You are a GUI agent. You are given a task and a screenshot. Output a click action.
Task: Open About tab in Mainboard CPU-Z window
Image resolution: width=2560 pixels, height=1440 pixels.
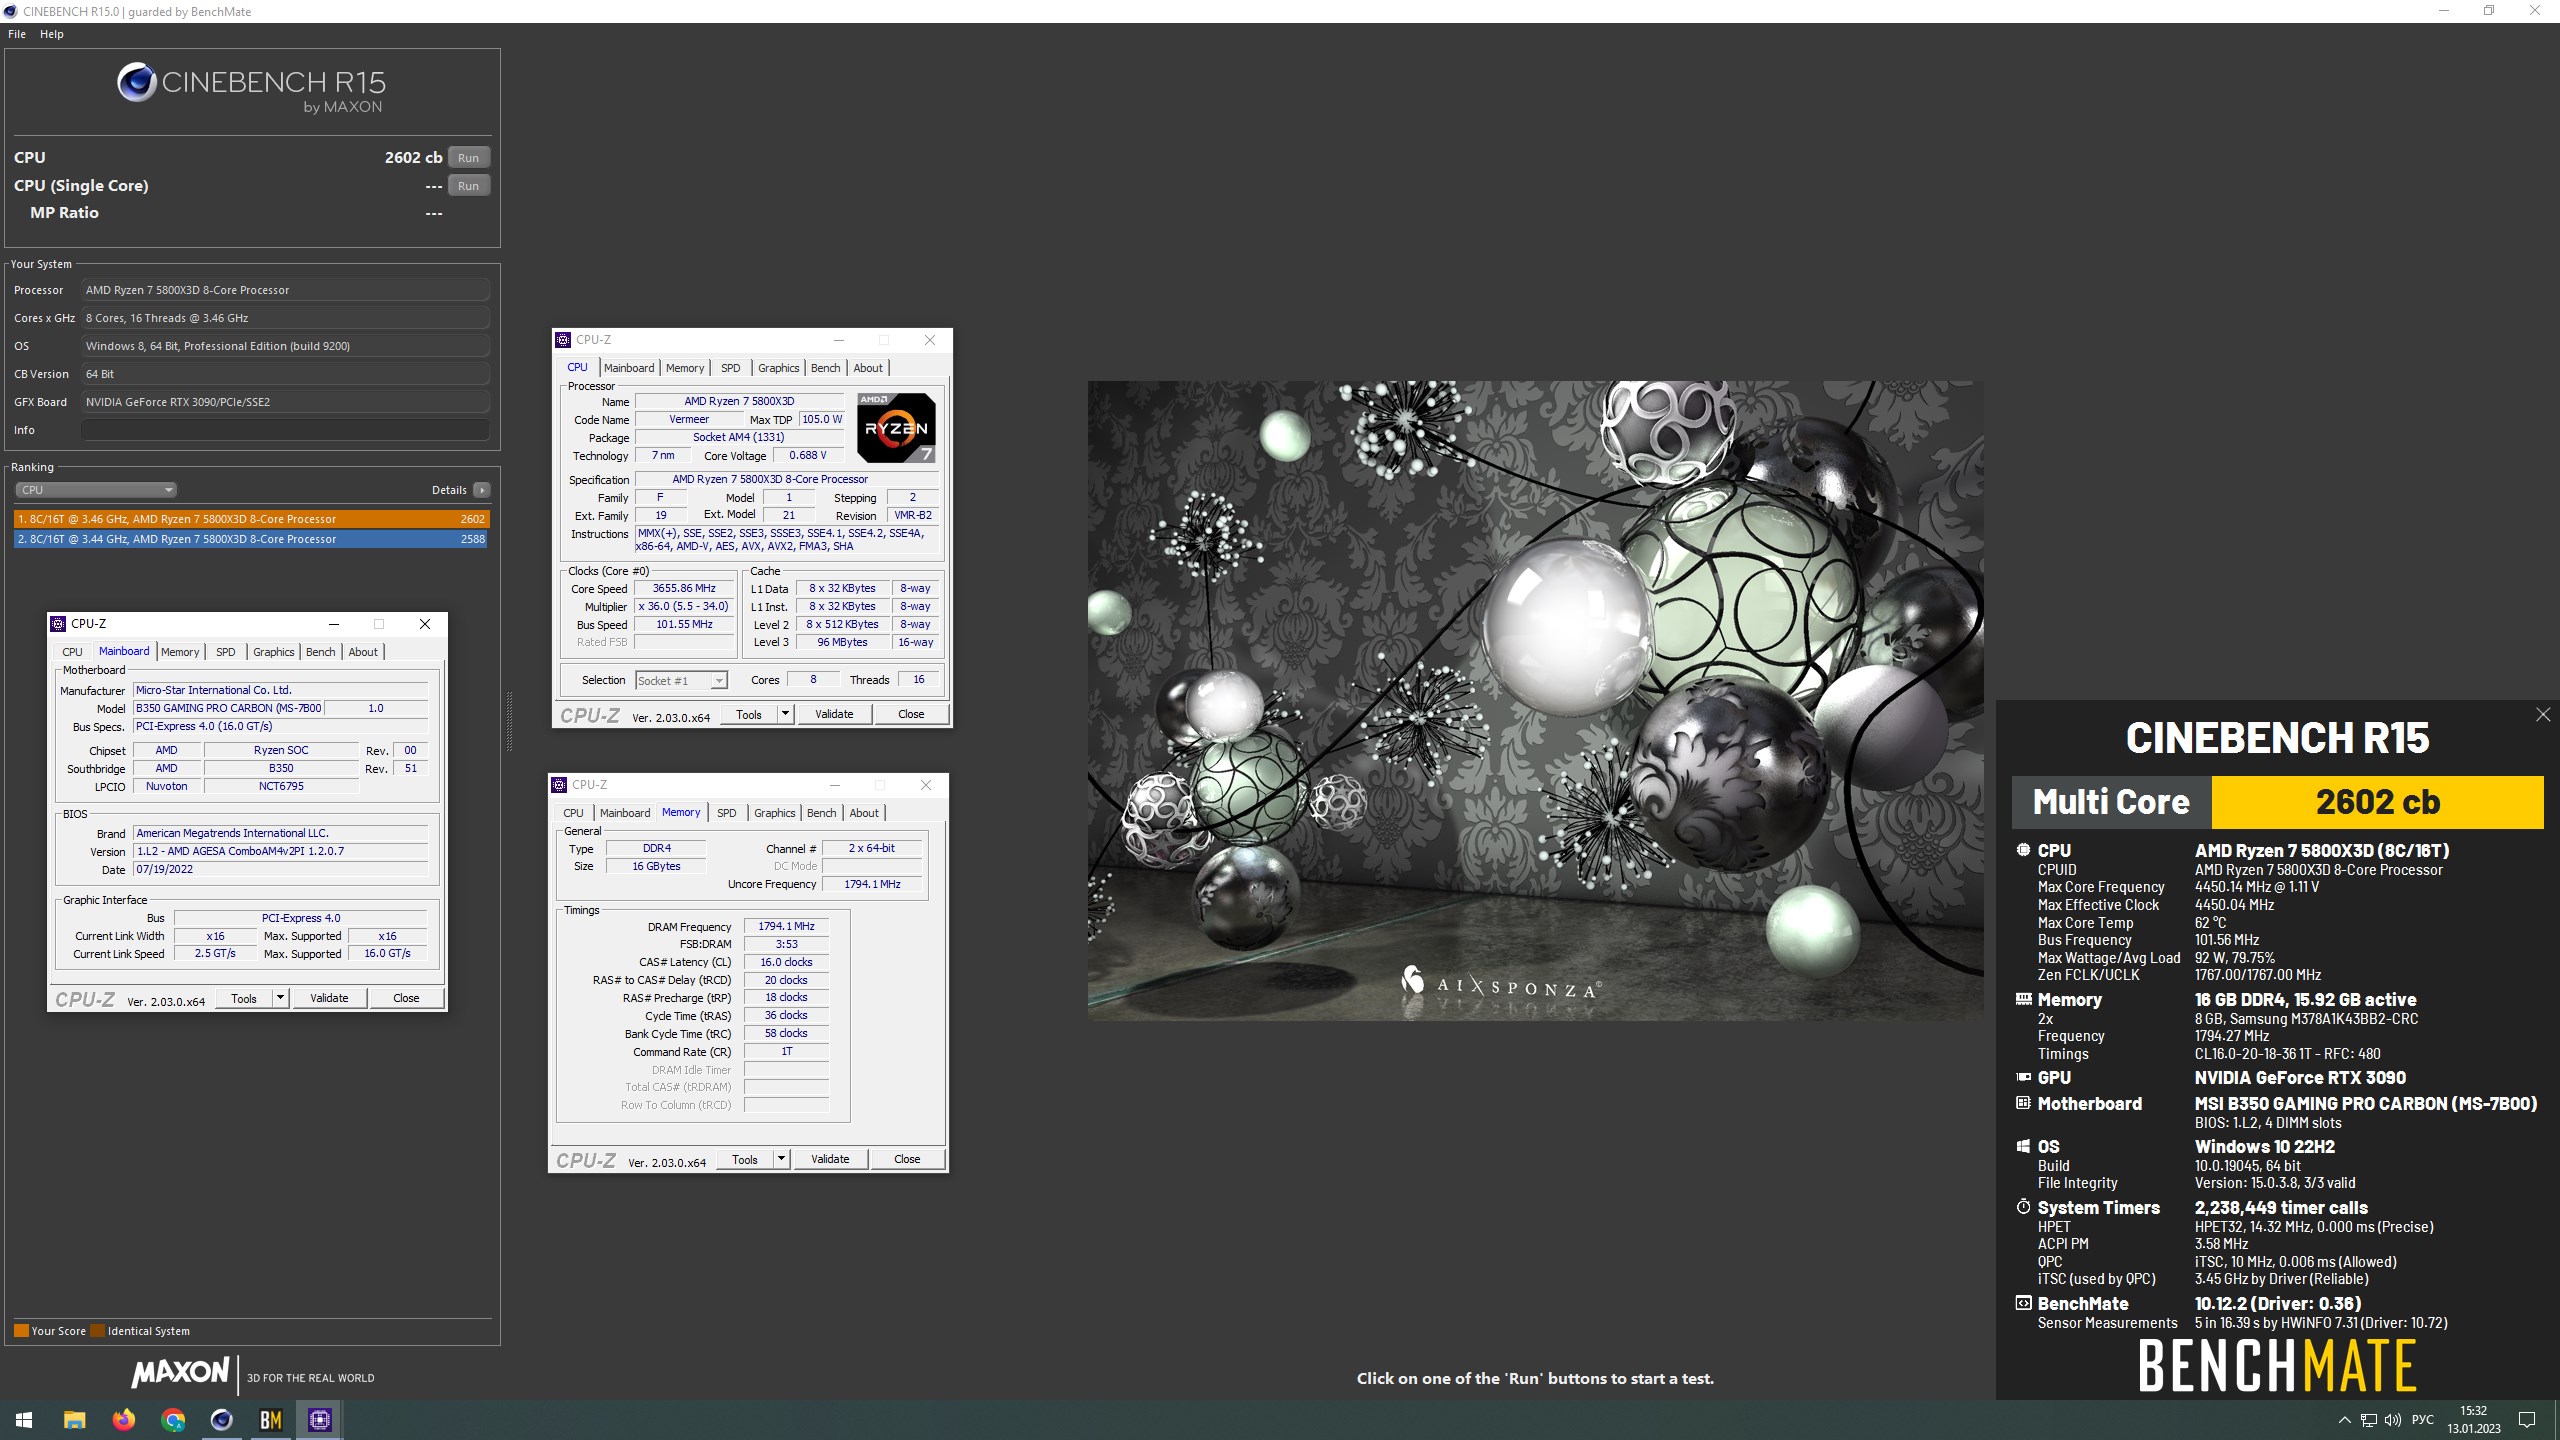pos(363,652)
